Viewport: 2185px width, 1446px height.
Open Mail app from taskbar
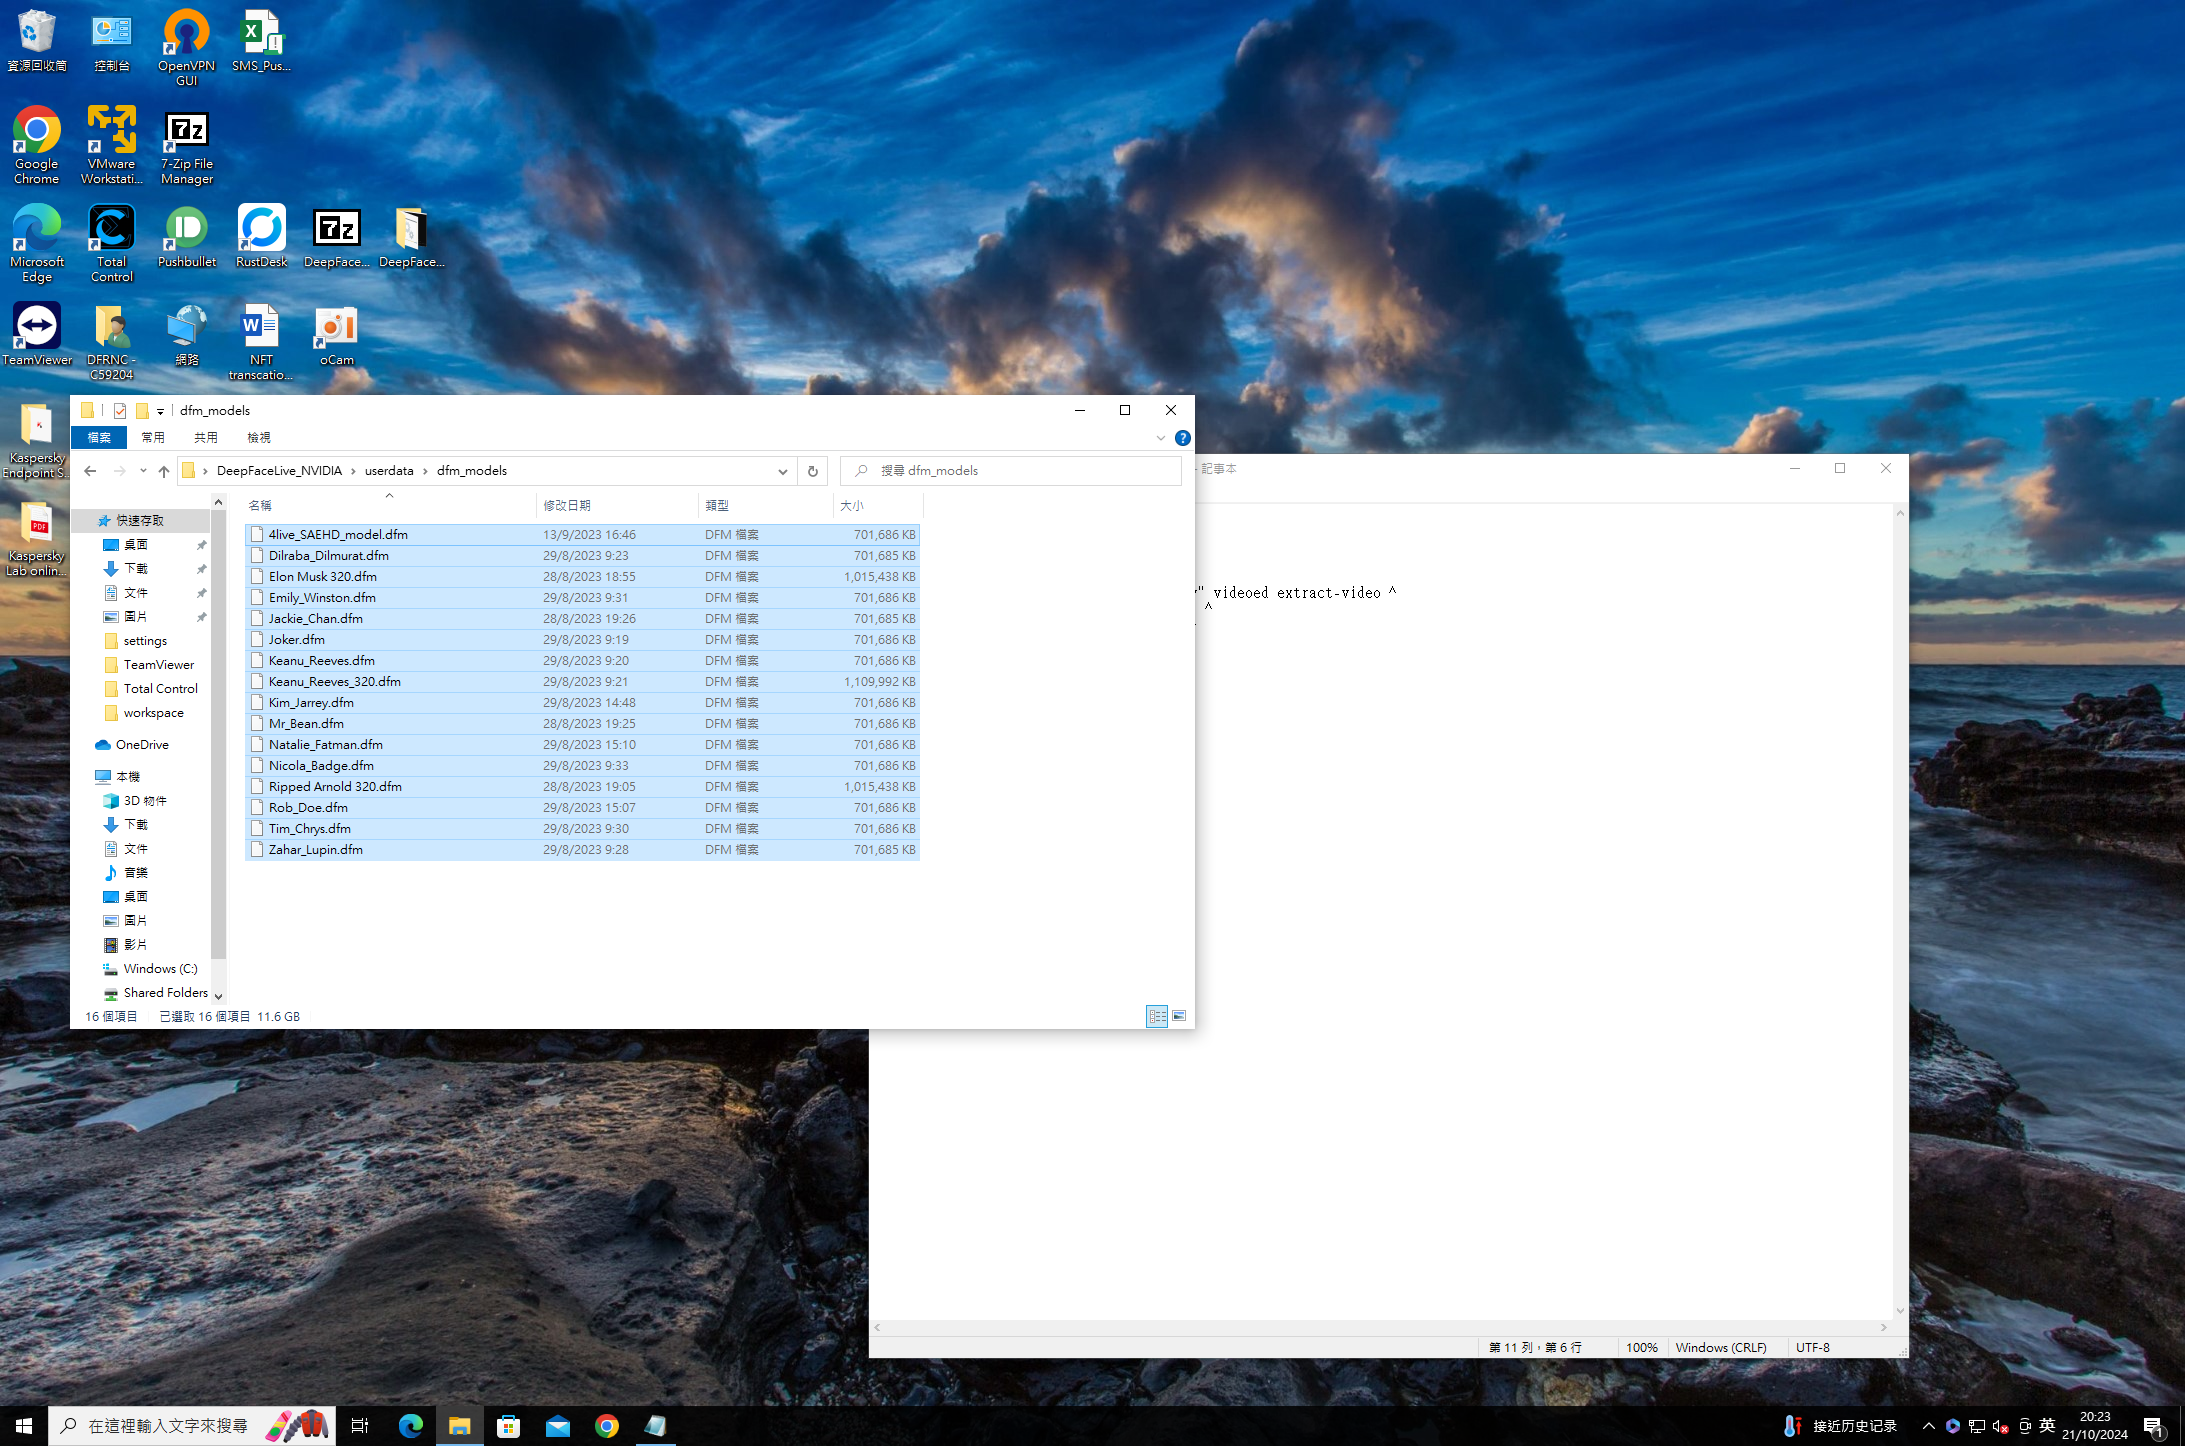tap(558, 1426)
